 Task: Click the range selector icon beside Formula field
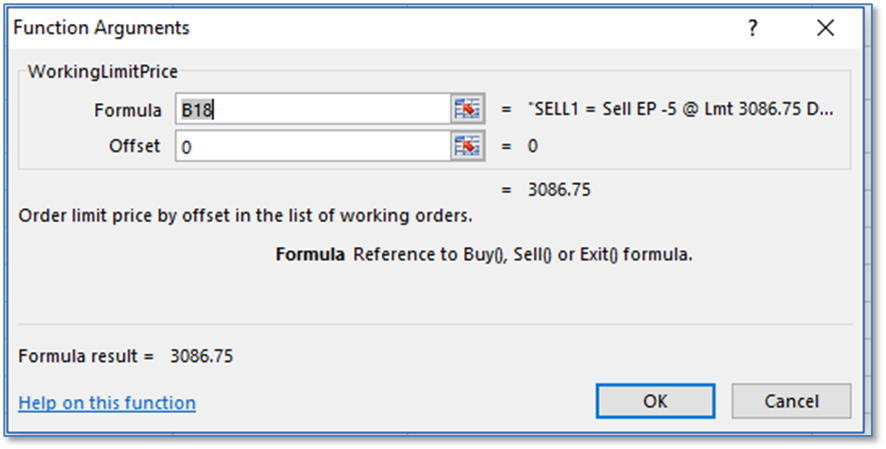pyautogui.click(x=467, y=109)
